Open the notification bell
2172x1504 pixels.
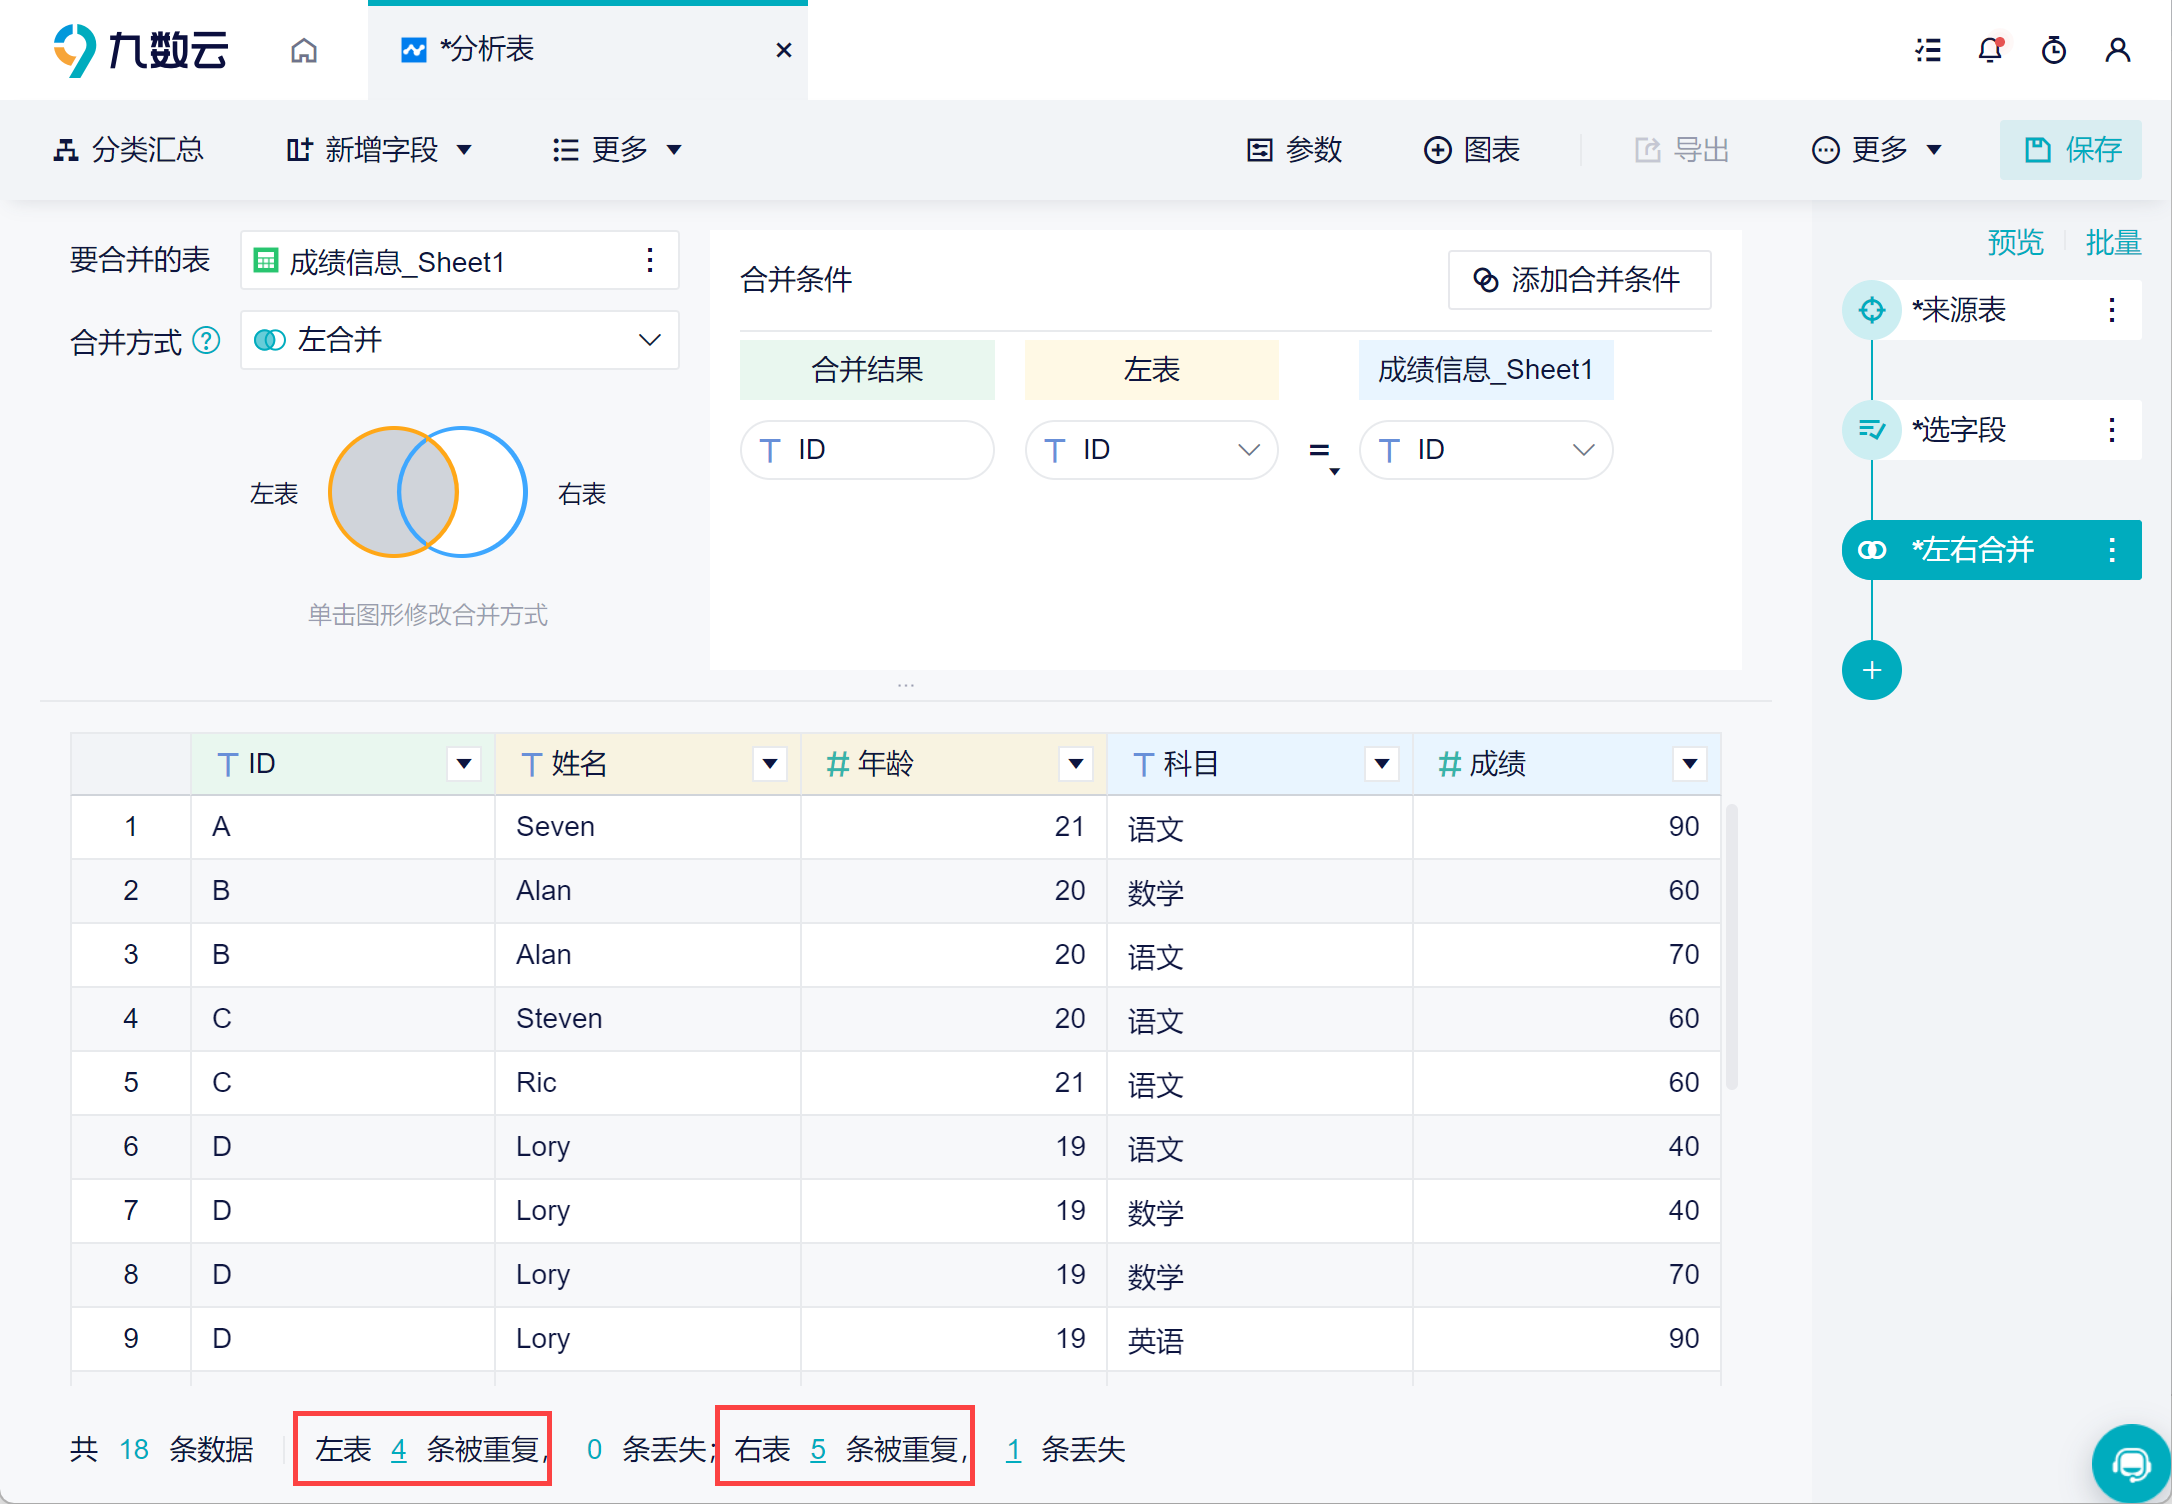click(x=1990, y=50)
